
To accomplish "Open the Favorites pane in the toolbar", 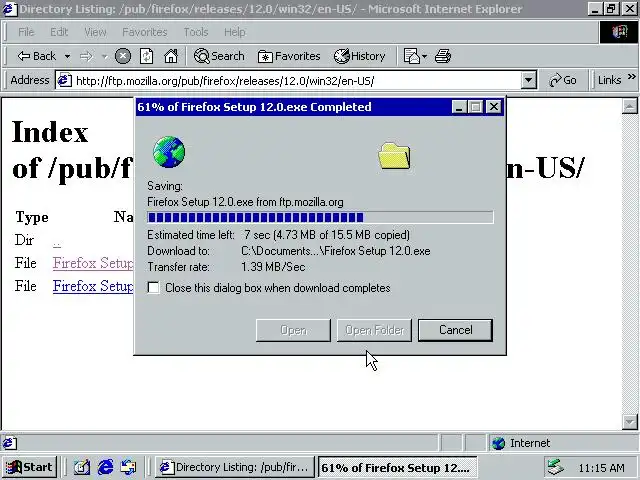I will 289,56.
